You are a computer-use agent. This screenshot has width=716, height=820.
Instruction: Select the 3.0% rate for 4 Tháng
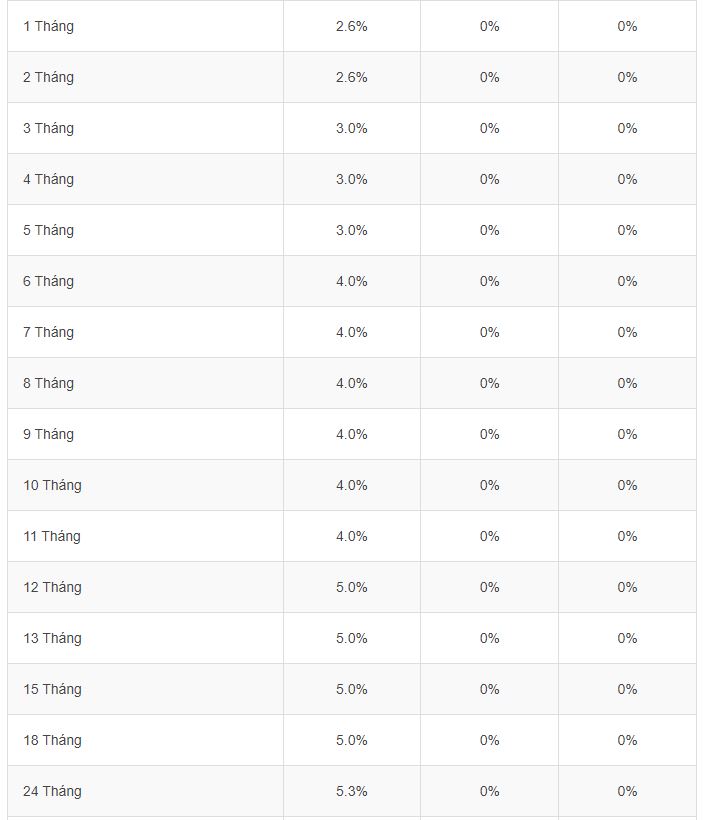pyautogui.click(x=352, y=179)
